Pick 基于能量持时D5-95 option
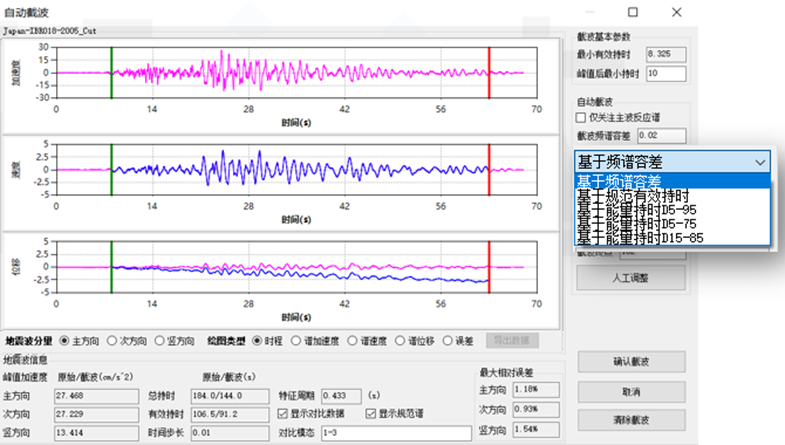 point(634,210)
